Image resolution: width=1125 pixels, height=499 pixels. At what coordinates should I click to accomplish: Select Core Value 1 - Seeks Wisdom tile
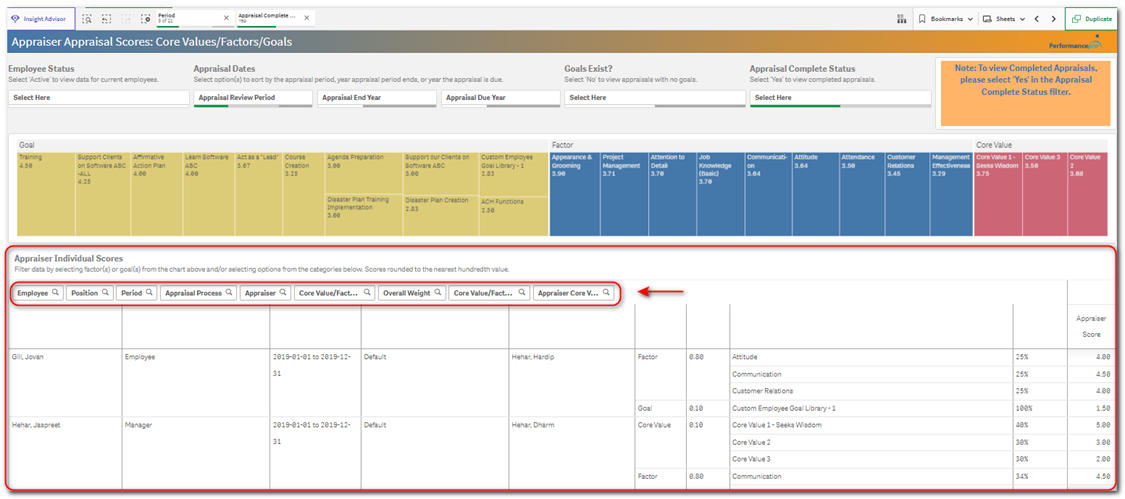tap(998, 193)
